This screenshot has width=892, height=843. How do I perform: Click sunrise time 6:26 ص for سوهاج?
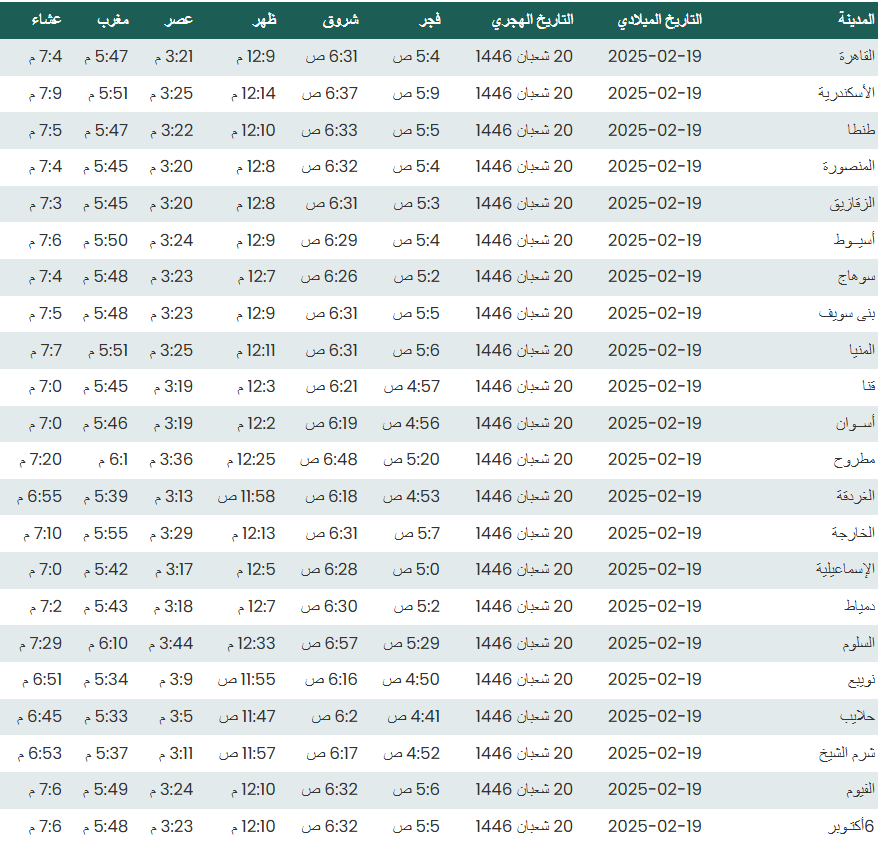pyautogui.click(x=329, y=277)
